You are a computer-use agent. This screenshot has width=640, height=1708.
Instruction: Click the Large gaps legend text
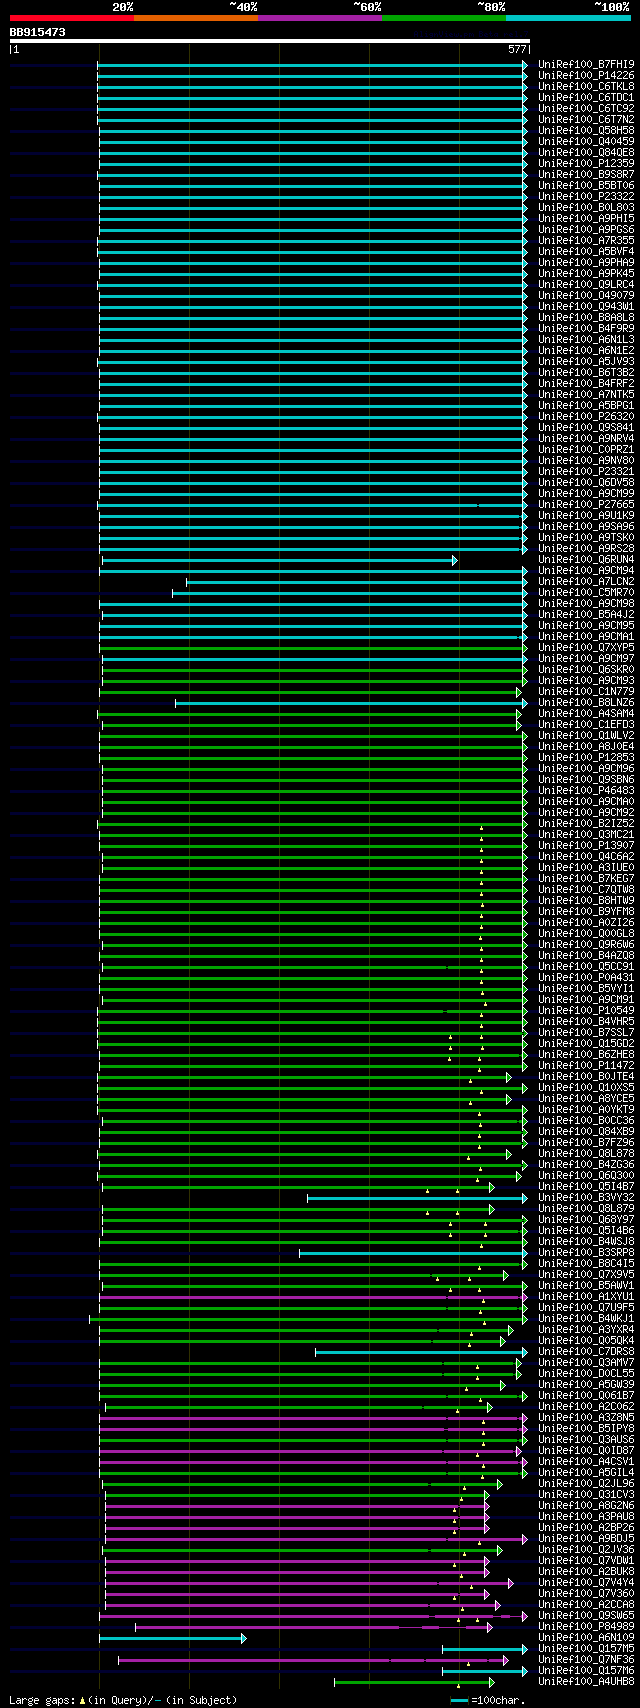123,1699
